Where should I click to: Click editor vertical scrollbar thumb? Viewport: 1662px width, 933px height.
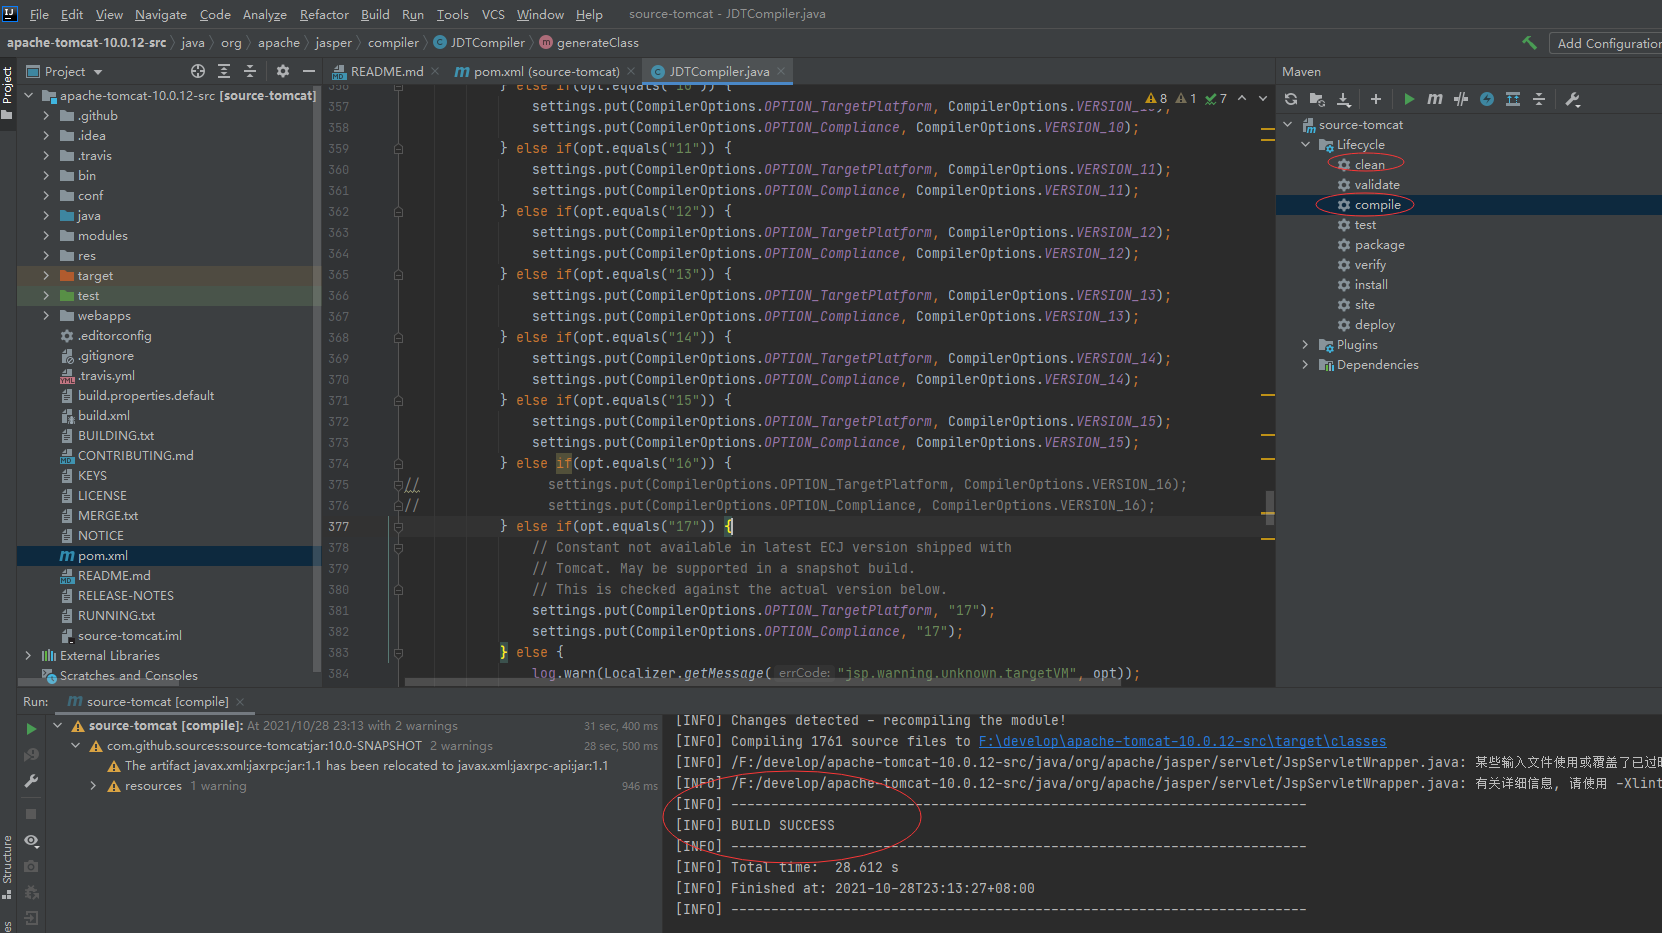[x=1269, y=507]
